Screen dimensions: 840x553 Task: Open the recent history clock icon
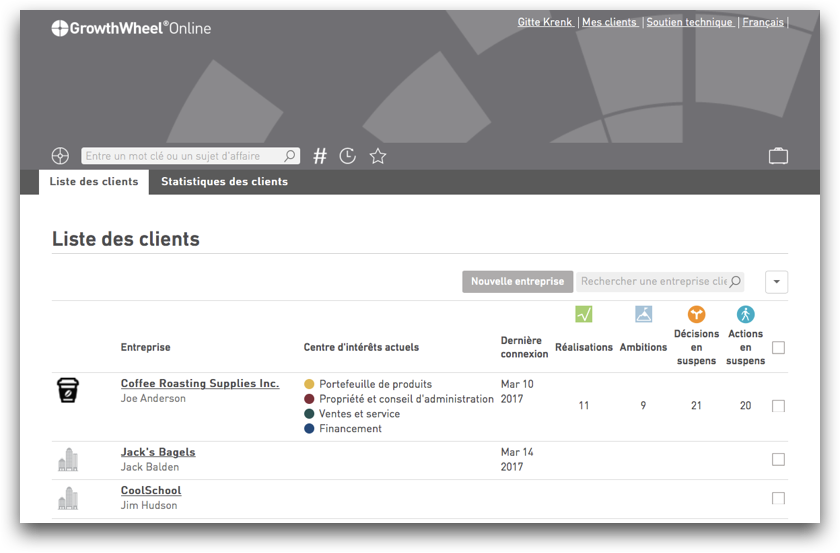click(x=348, y=156)
